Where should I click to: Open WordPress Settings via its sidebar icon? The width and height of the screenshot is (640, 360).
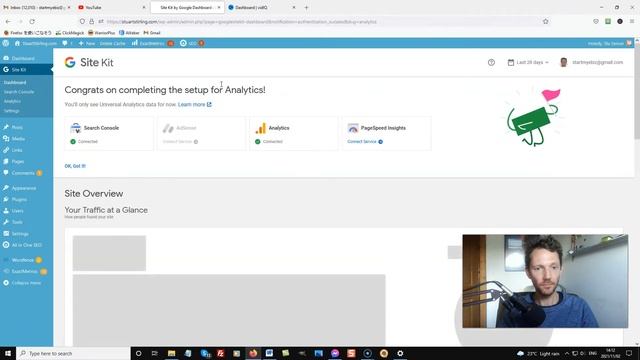[x=6, y=234]
